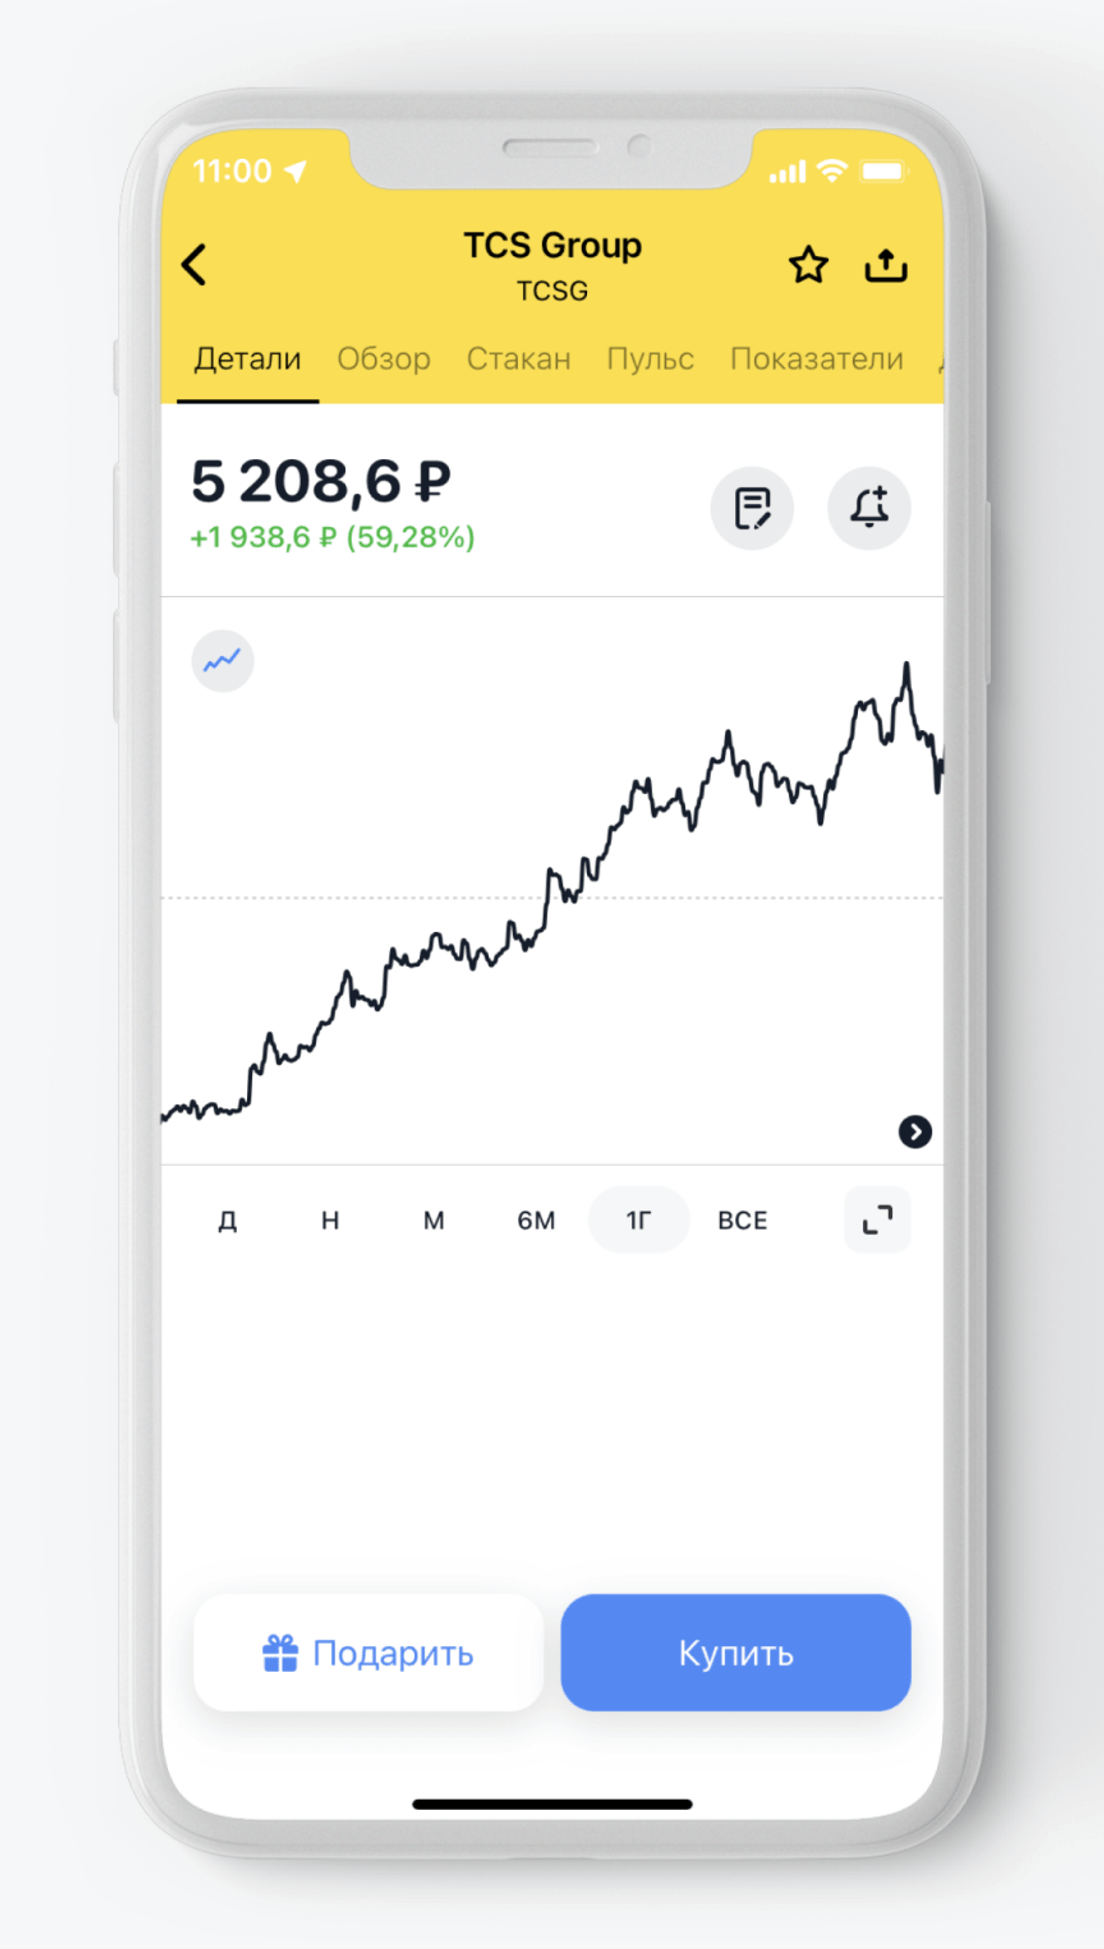Image resolution: width=1104 pixels, height=1949 pixels.
Task: Open the share icon
Action: pyautogui.click(x=886, y=265)
